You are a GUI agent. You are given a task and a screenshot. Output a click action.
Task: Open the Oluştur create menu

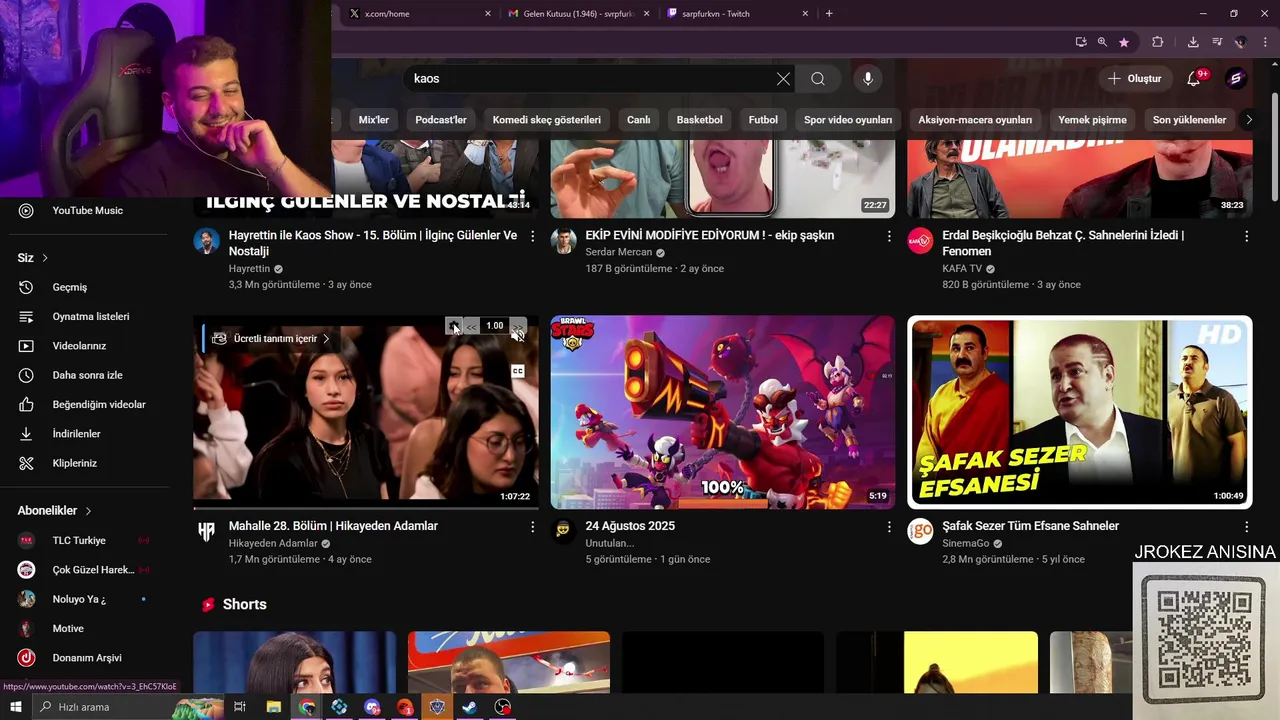pos(1134,79)
